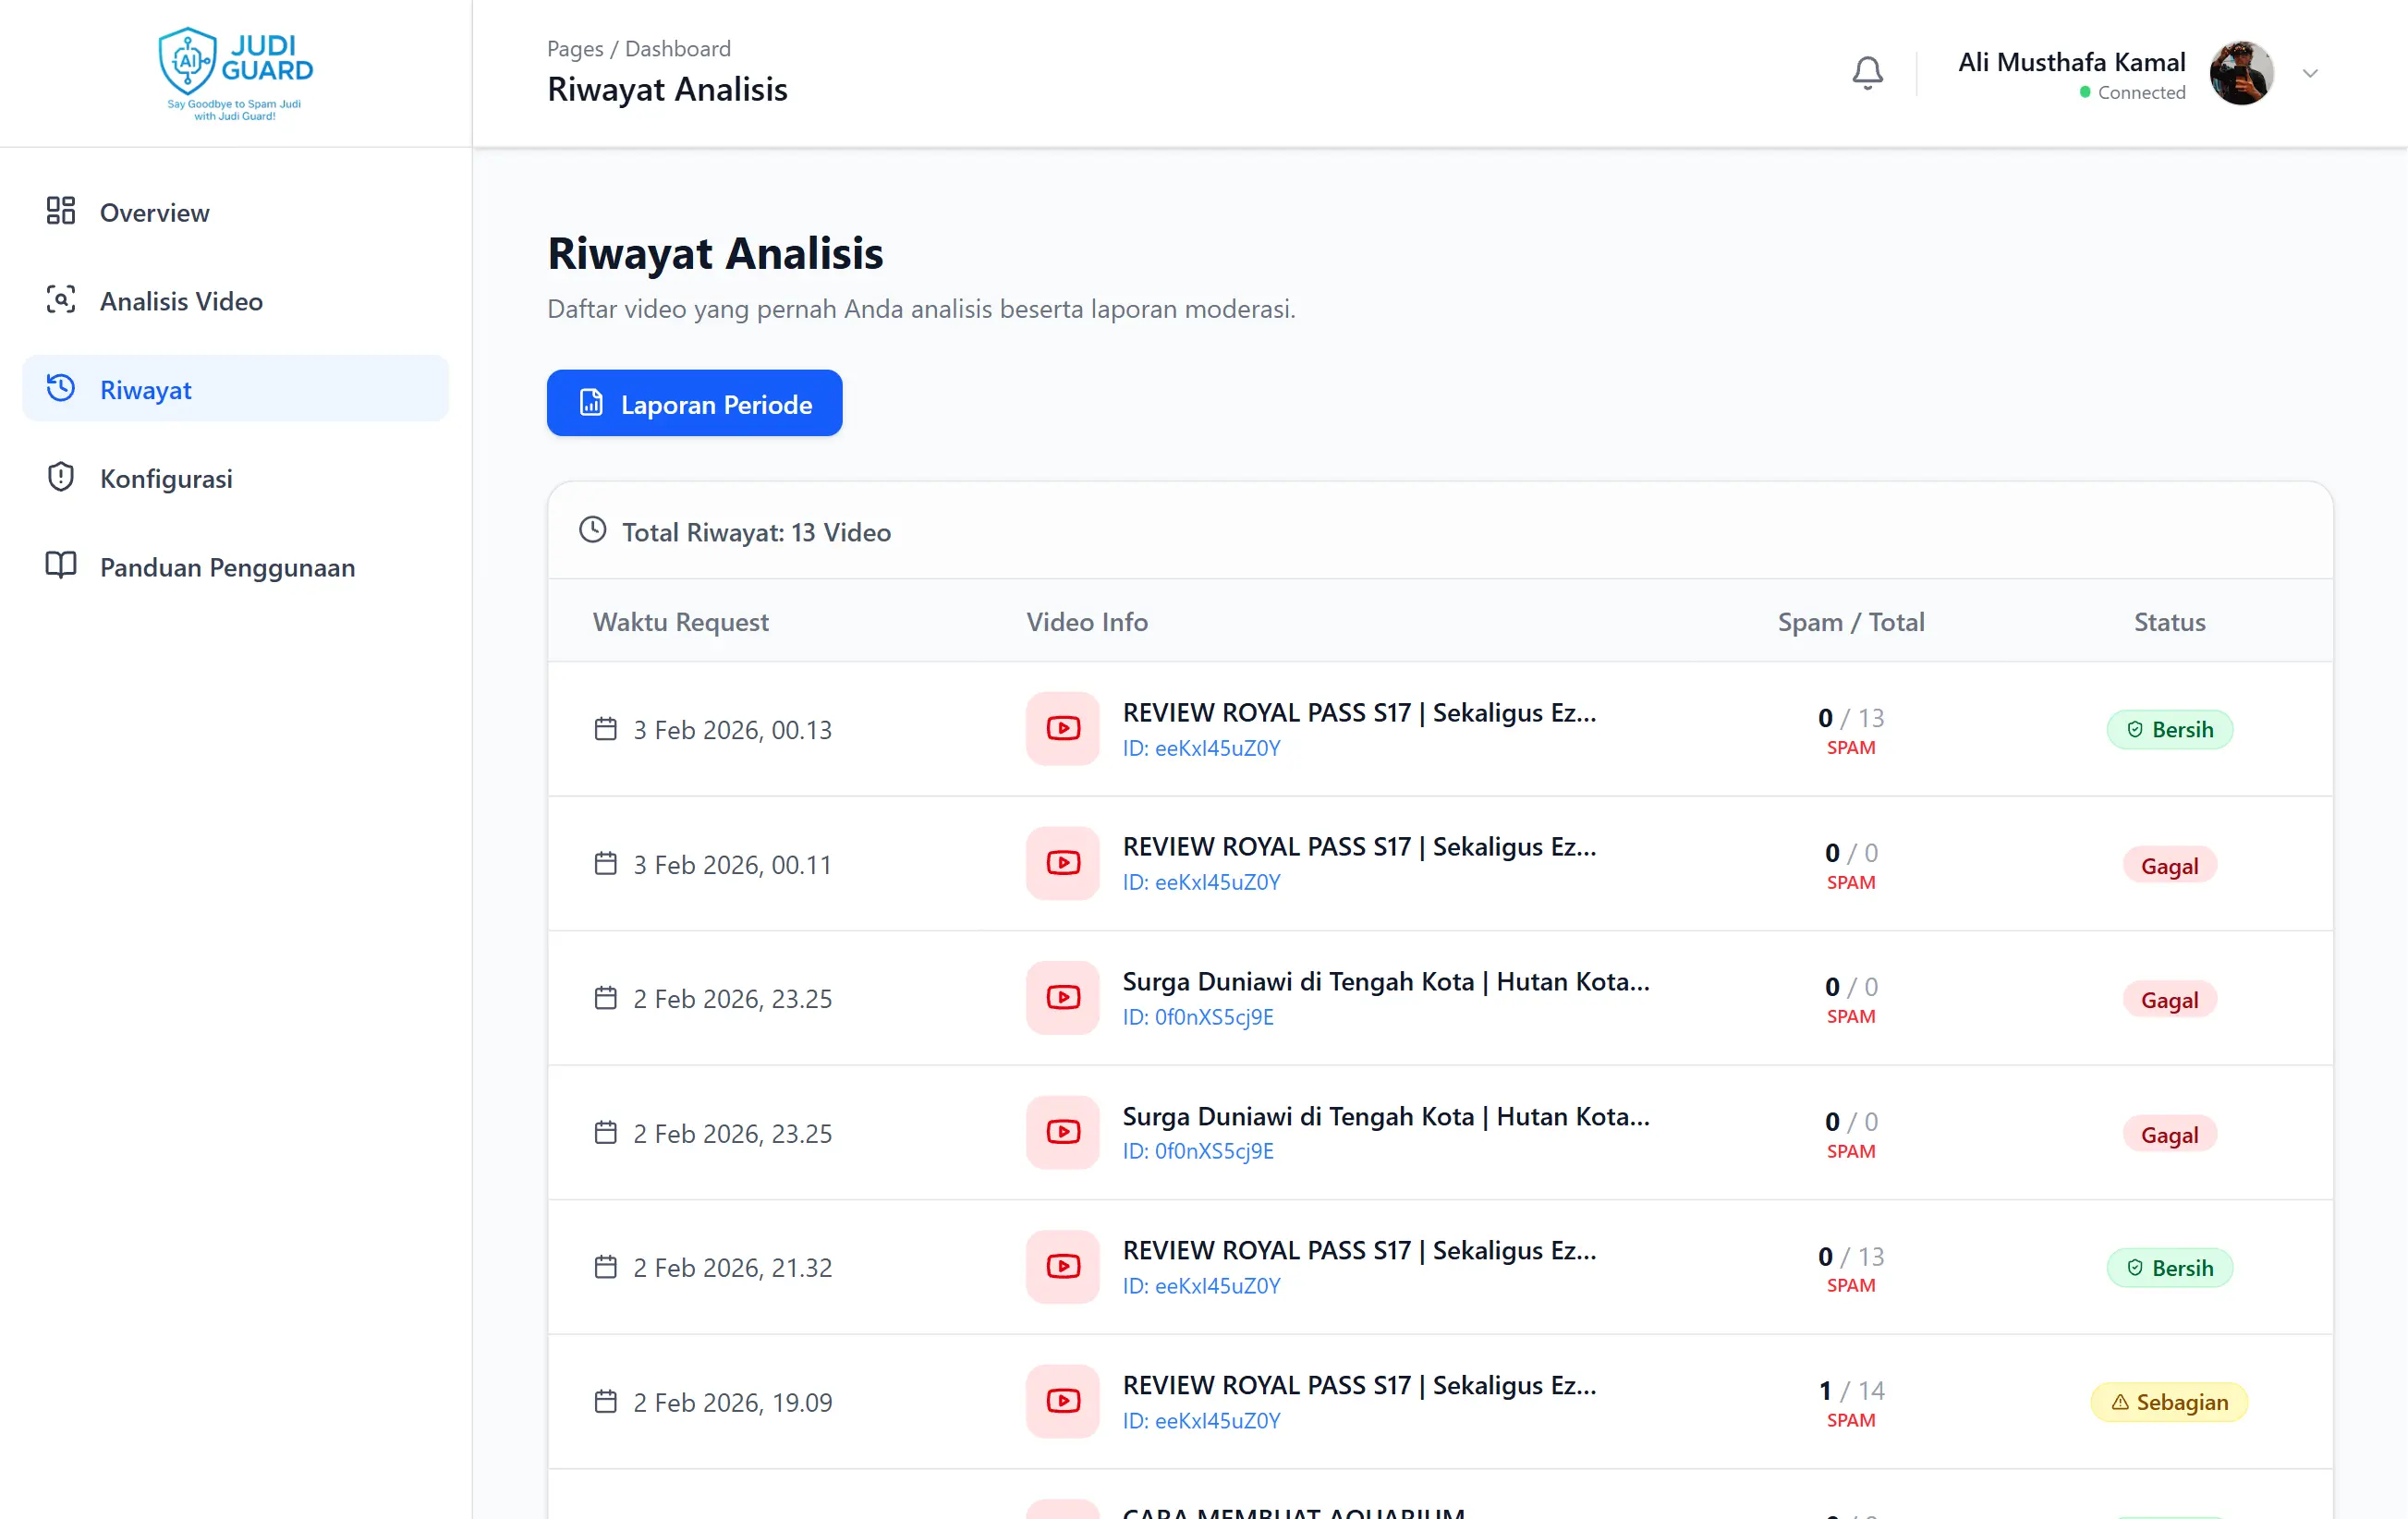Viewport: 2408px width, 1519px height.
Task: Click the large Riwayat Analisis page heading
Action: coord(715,253)
